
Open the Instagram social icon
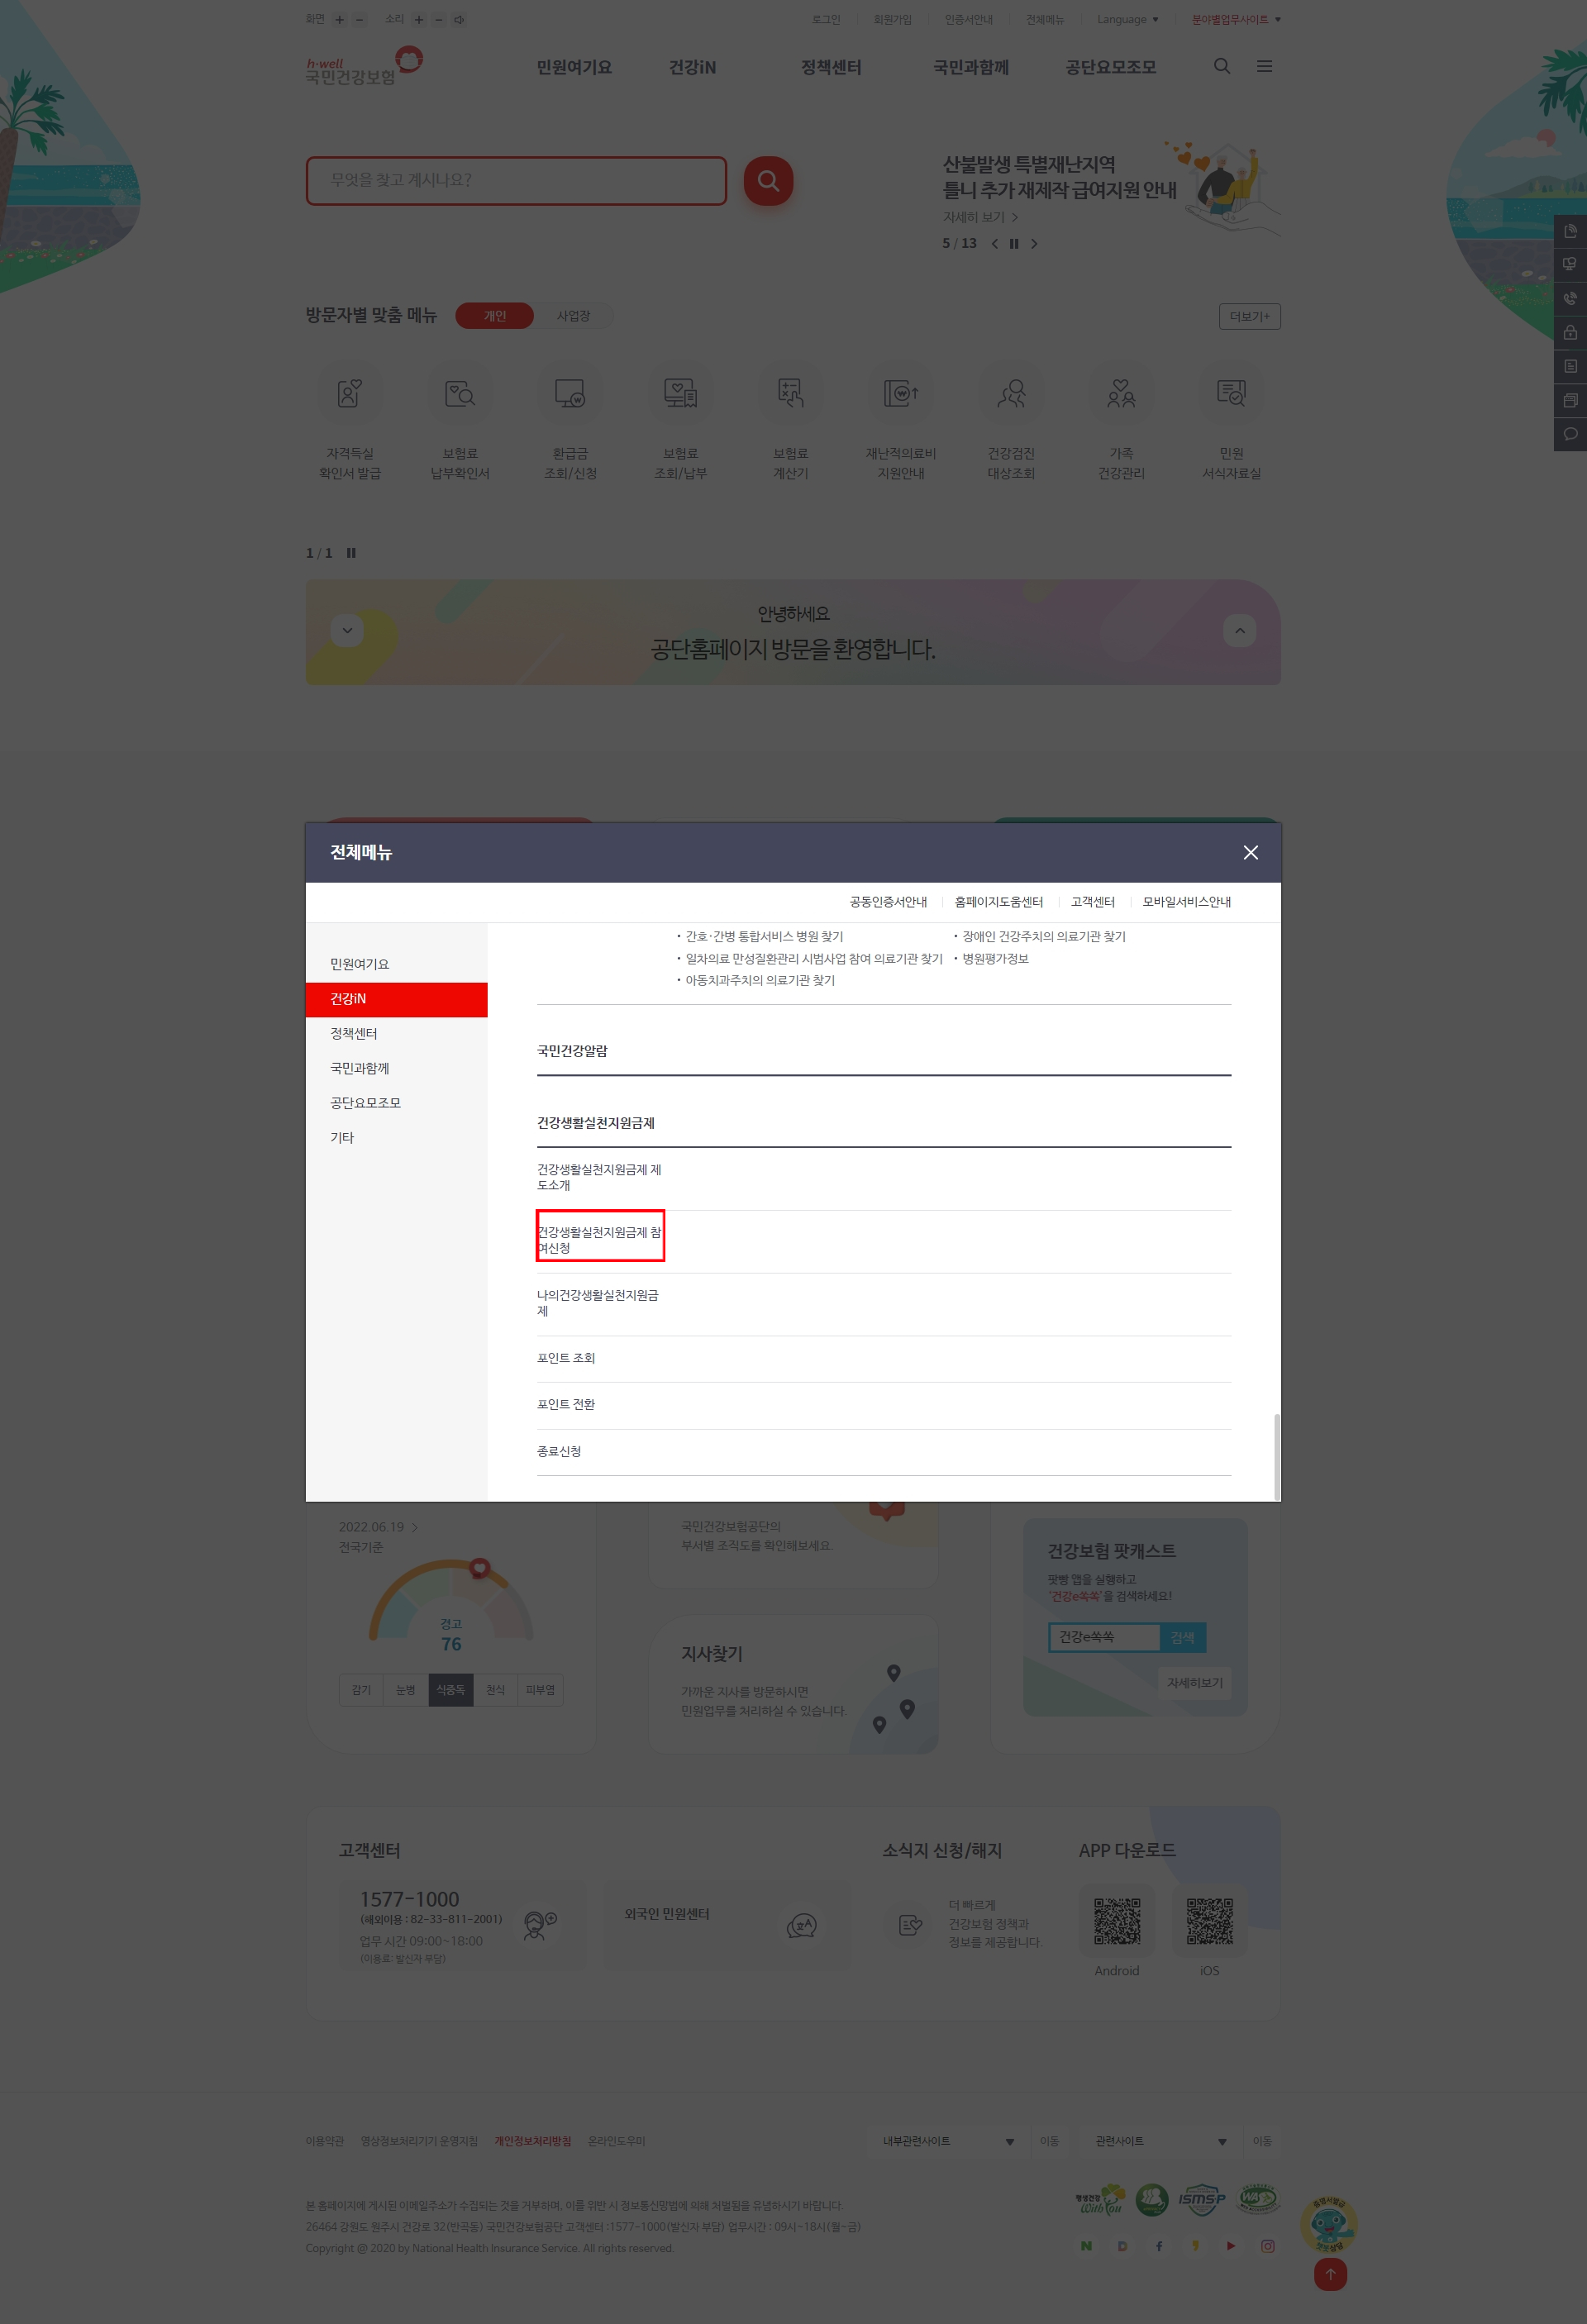(x=1267, y=2246)
